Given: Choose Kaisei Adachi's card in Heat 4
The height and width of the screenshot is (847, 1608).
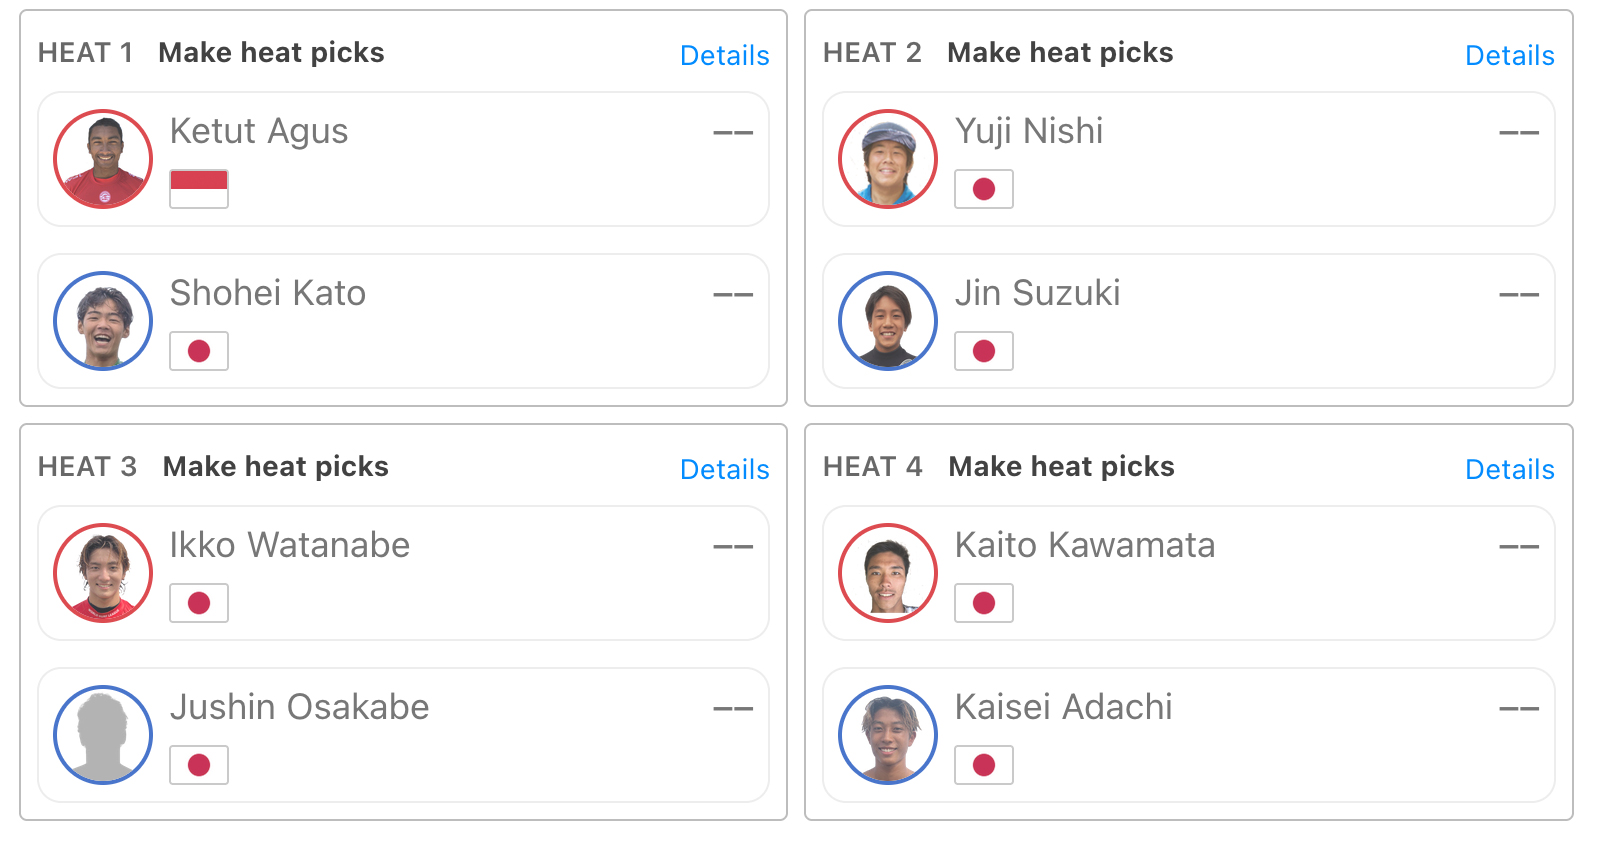Looking at the screenshot, I should point(1189,735).
